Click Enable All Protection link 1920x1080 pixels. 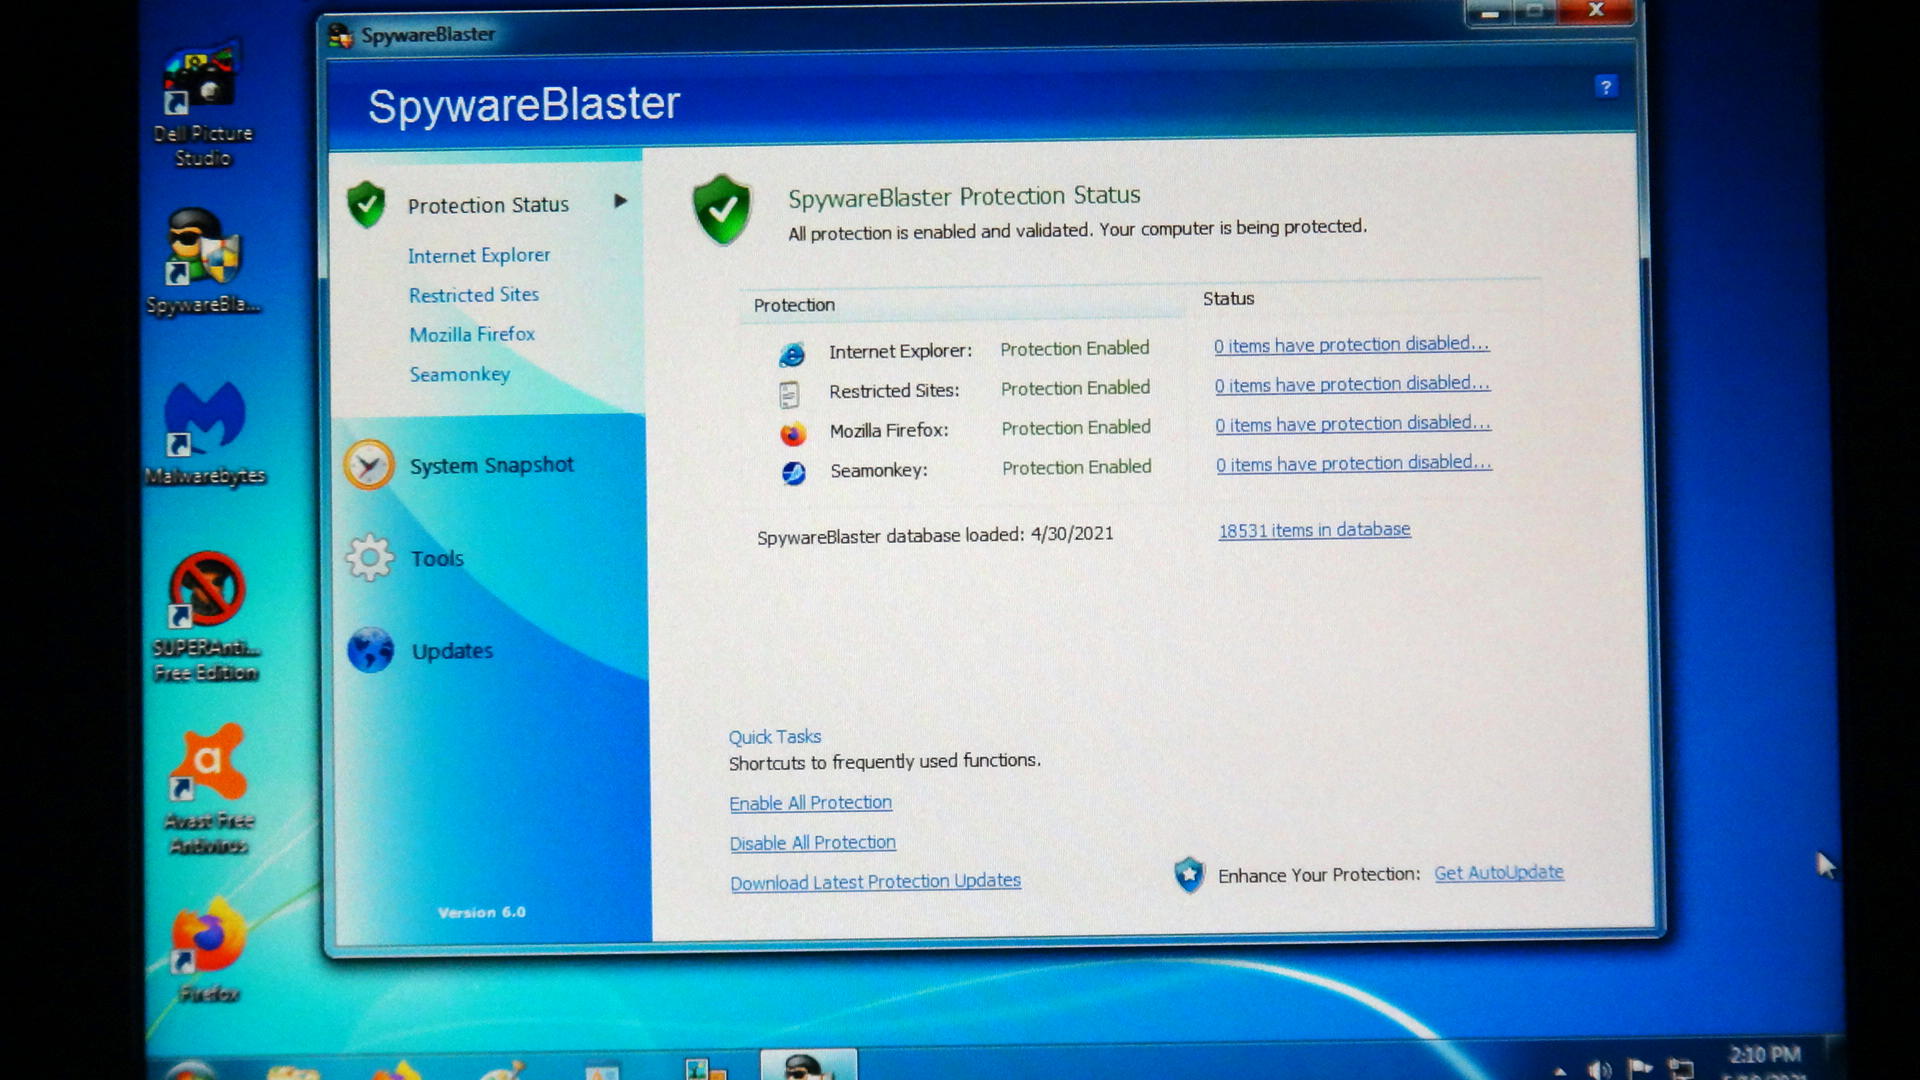tap(810, 803)
